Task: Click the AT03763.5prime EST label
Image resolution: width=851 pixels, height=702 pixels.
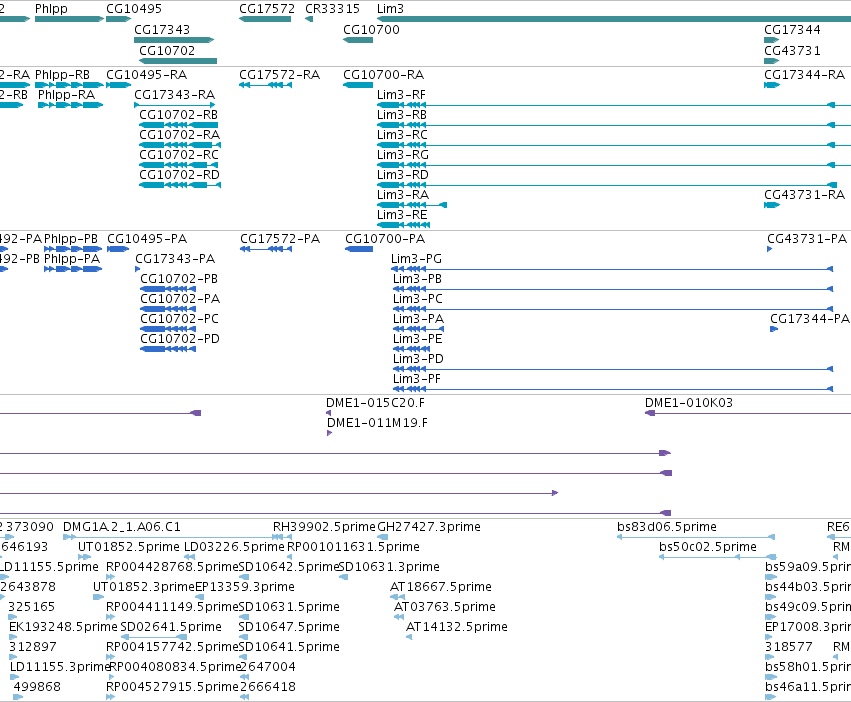Action: (x=444, y=608)
